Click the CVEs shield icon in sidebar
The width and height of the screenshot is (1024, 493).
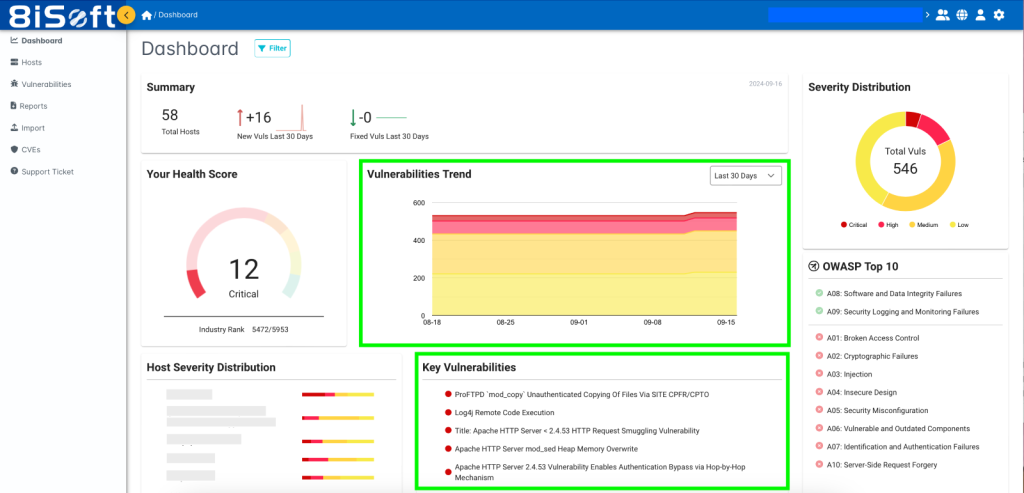[x=14, y=150]
